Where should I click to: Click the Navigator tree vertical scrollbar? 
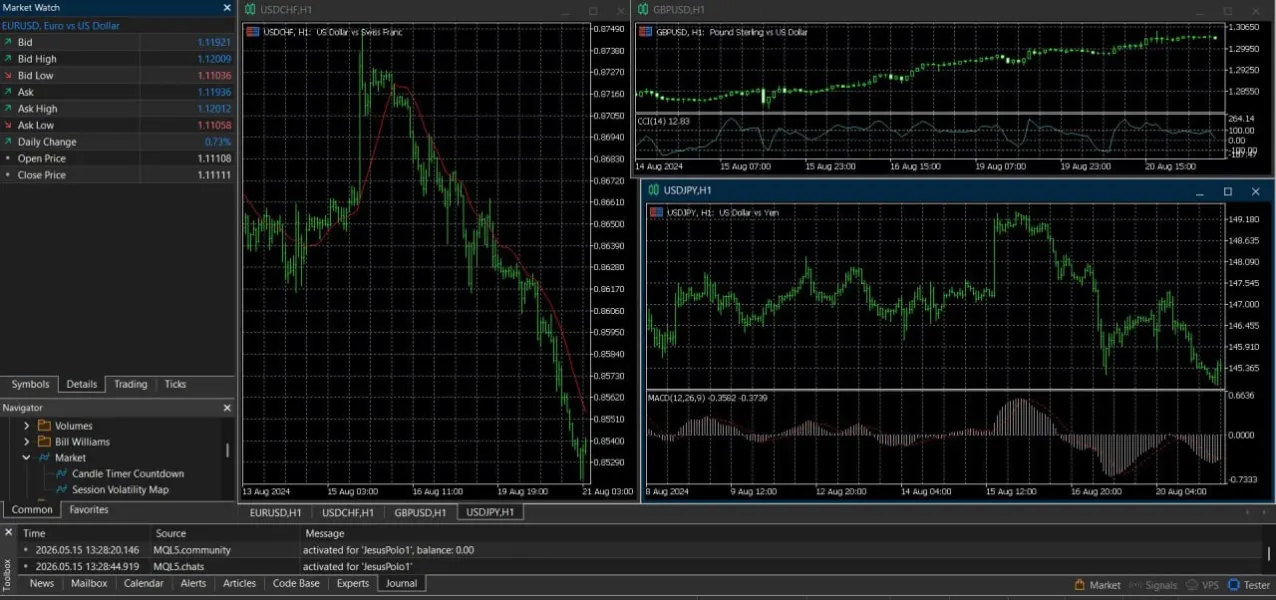(227, 450)
